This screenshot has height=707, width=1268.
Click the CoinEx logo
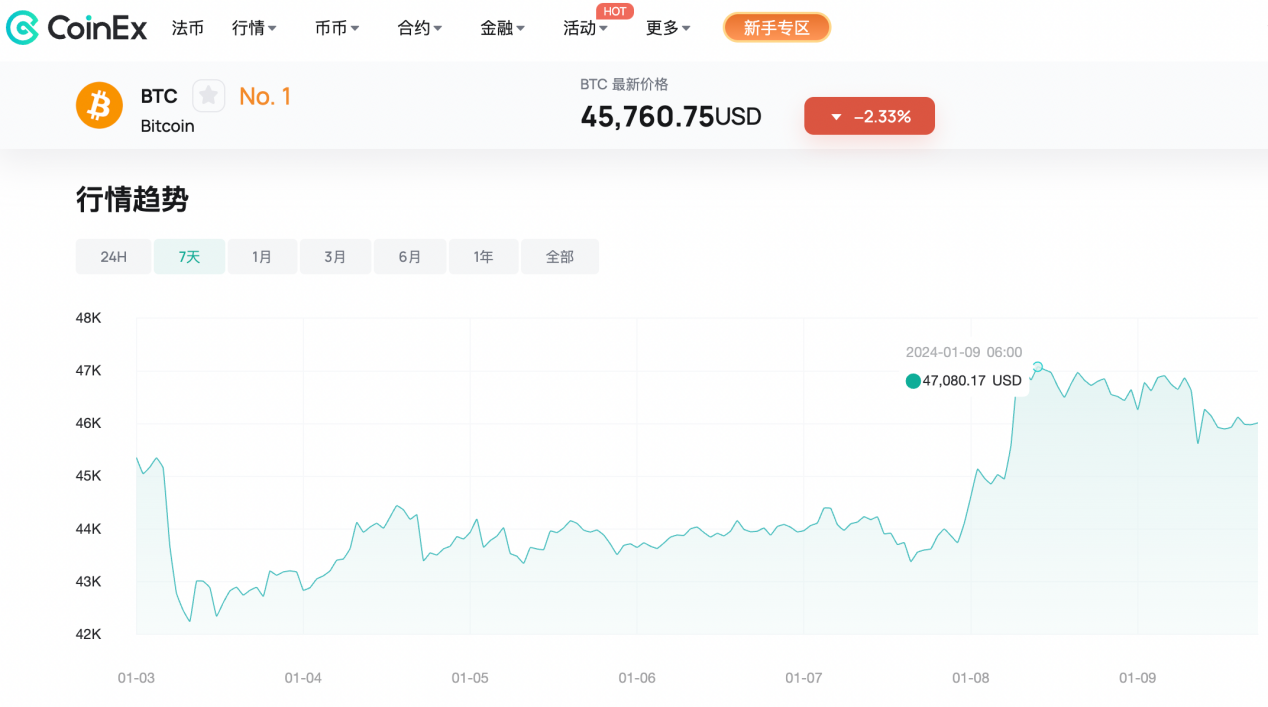click(76, 28)
